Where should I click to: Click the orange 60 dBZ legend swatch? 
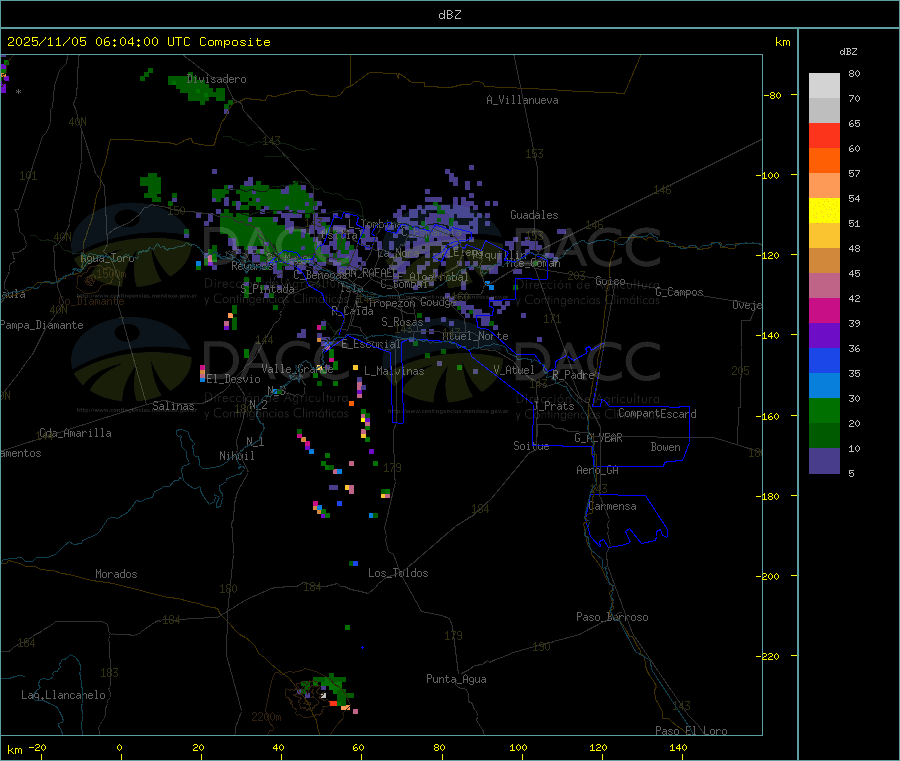[x=824, y=161]
